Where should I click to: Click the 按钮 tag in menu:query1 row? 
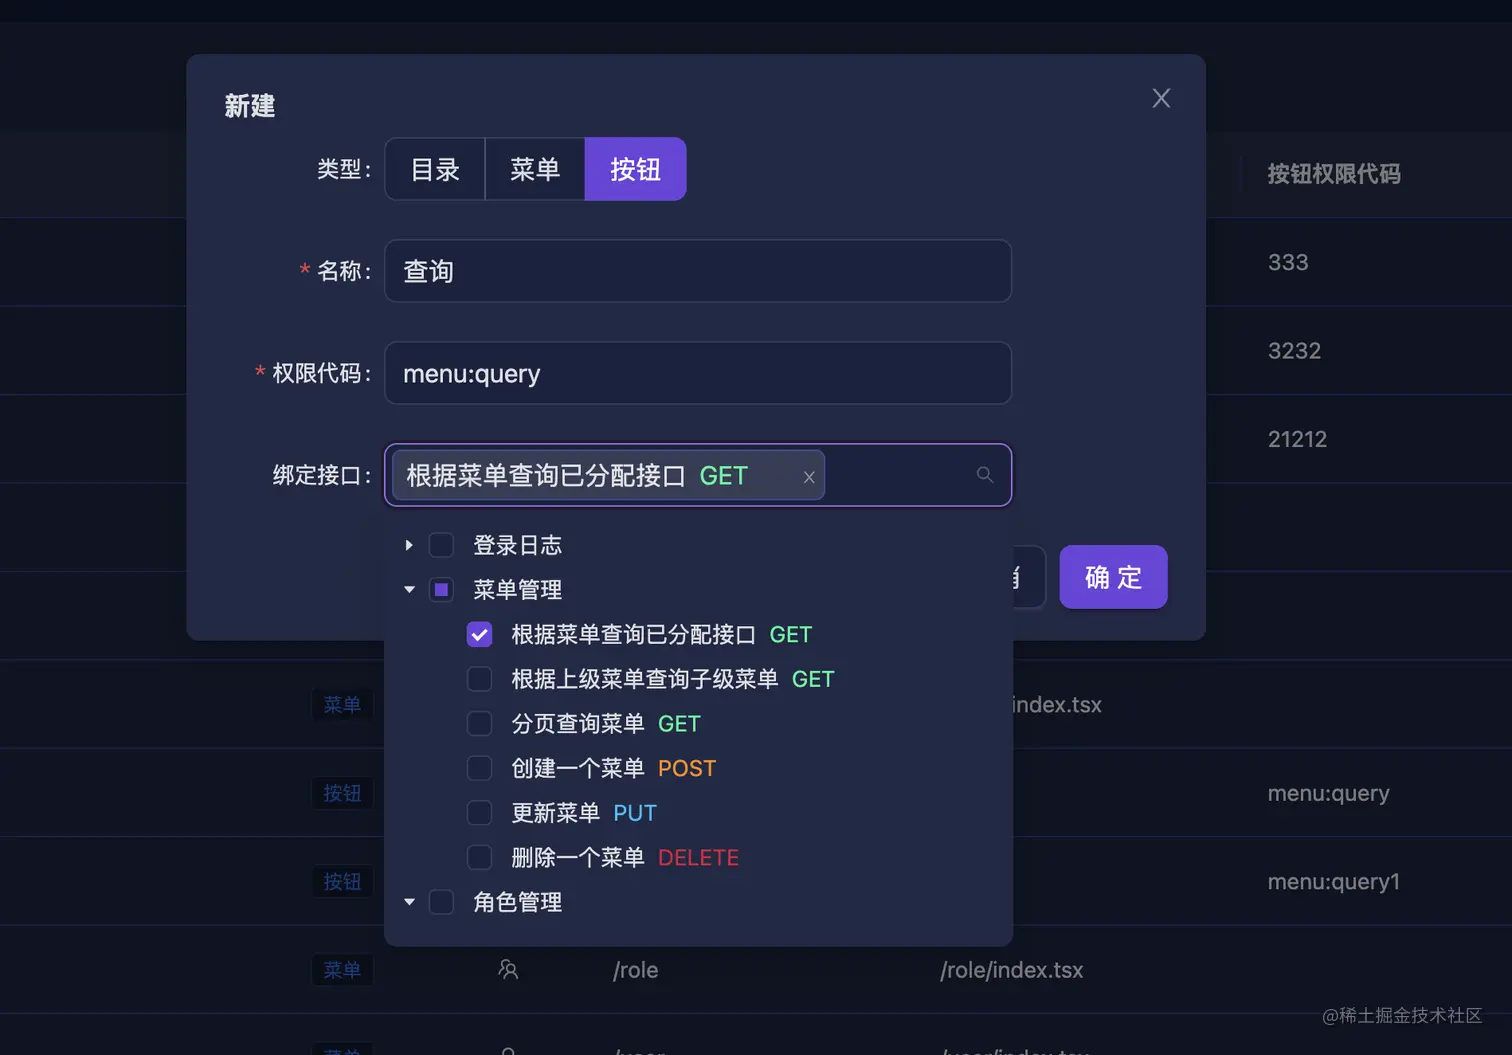342,881
